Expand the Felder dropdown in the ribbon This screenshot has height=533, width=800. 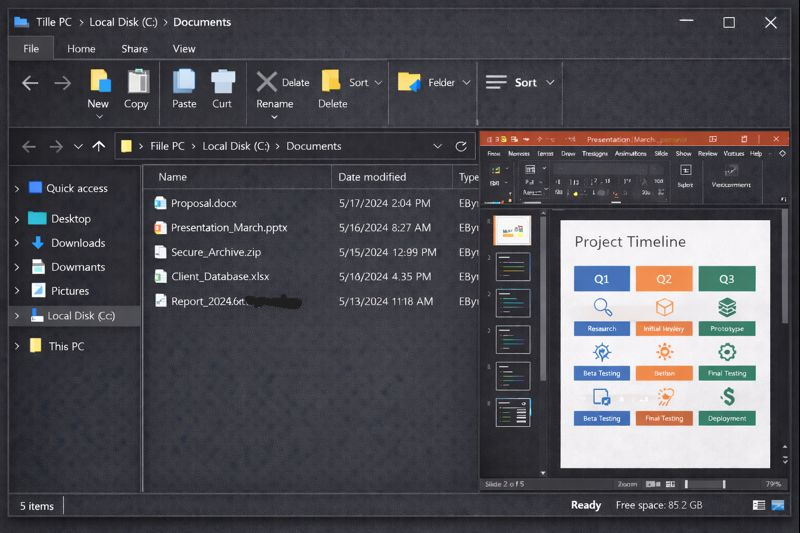pyautogui.click(x=467, y=83)
